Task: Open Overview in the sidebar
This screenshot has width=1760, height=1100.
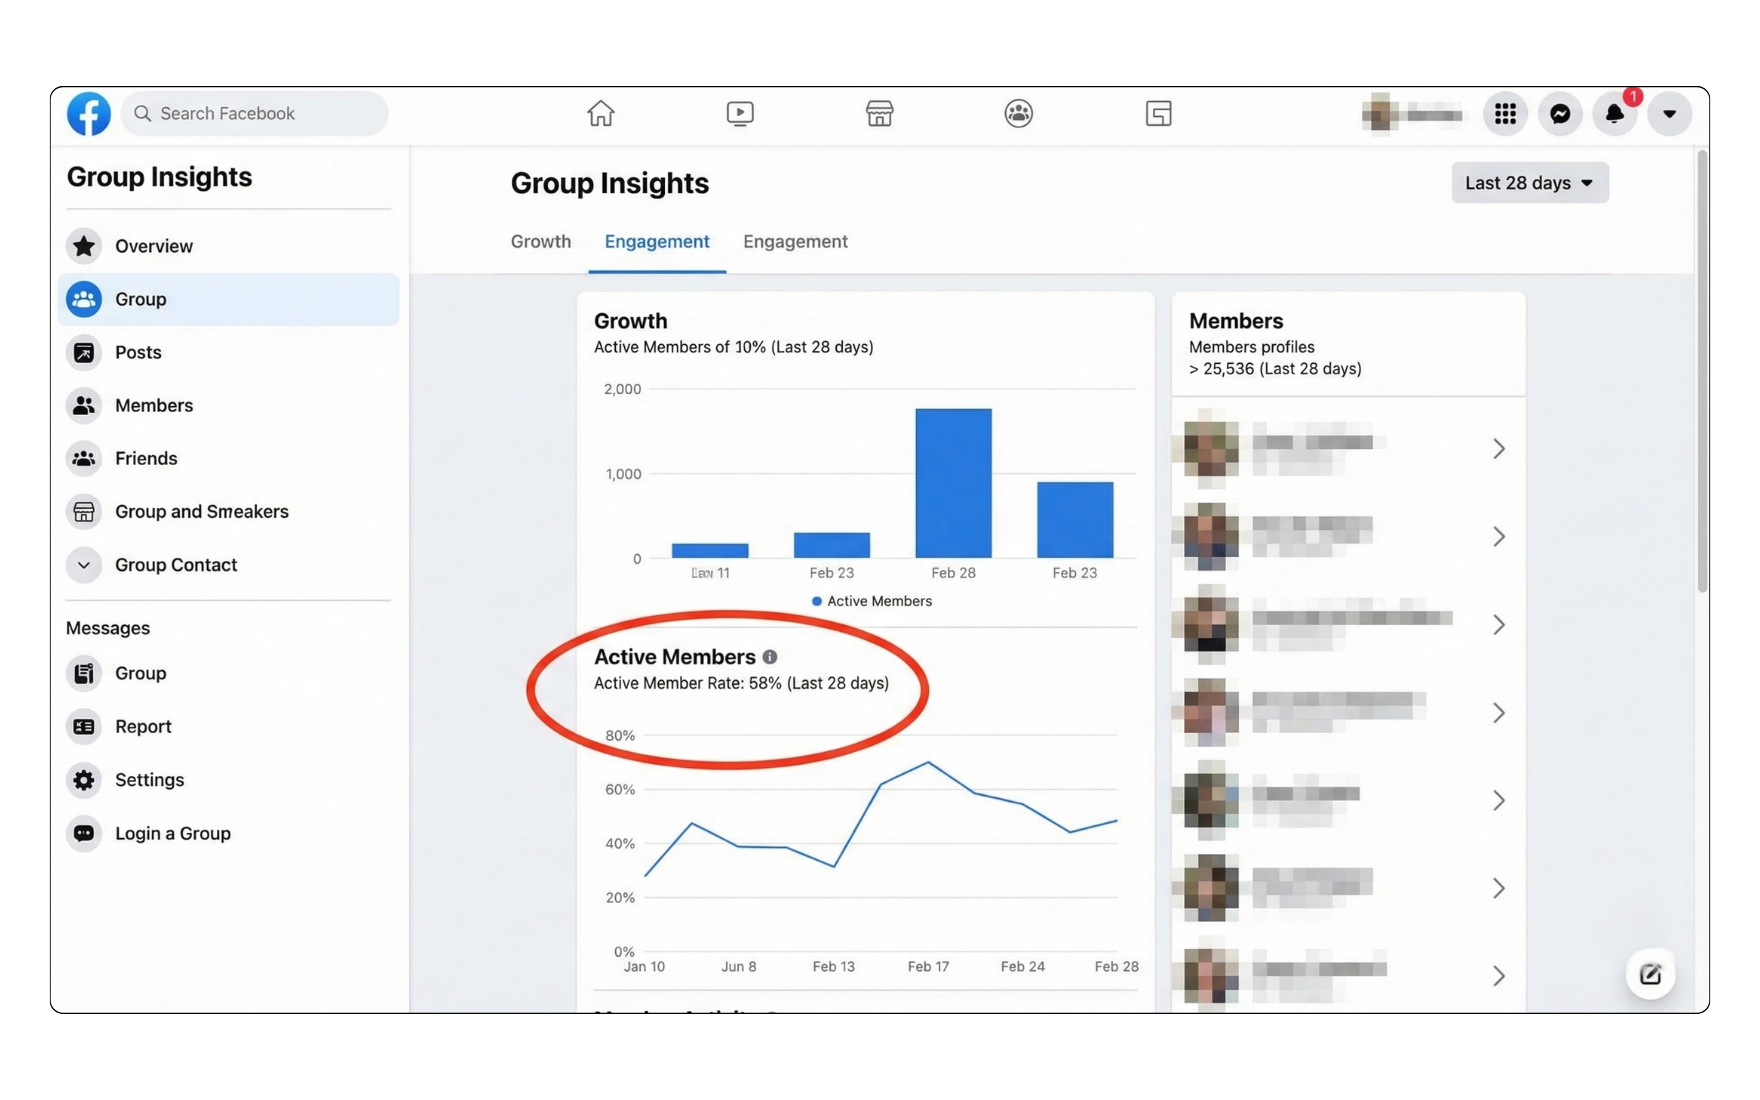Action: (x=153, y=246)
